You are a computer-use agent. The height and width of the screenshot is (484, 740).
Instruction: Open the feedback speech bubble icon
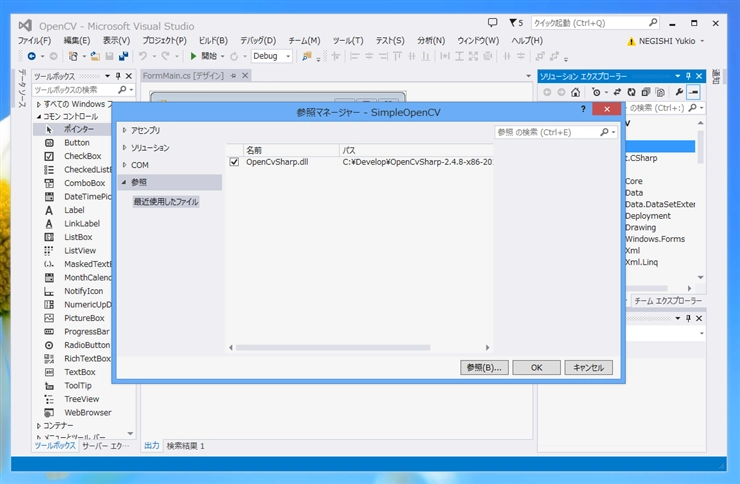[492, 22]
